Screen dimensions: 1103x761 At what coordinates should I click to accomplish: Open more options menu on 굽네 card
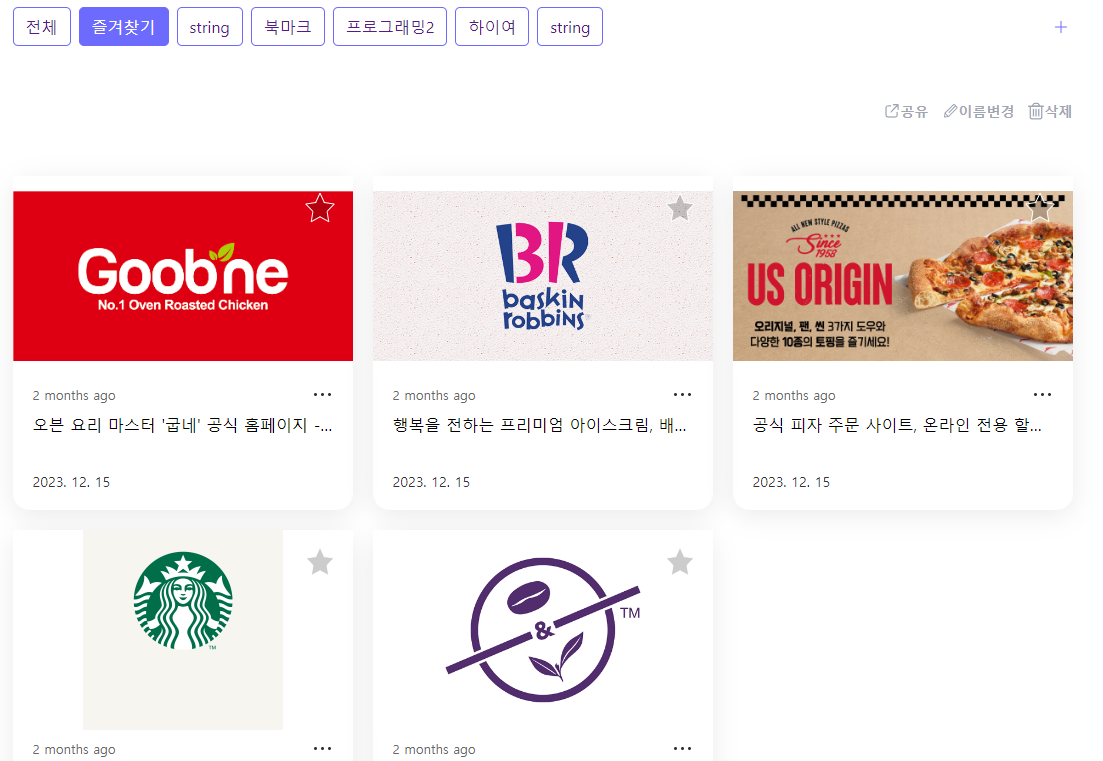click(x=322, y=395)
